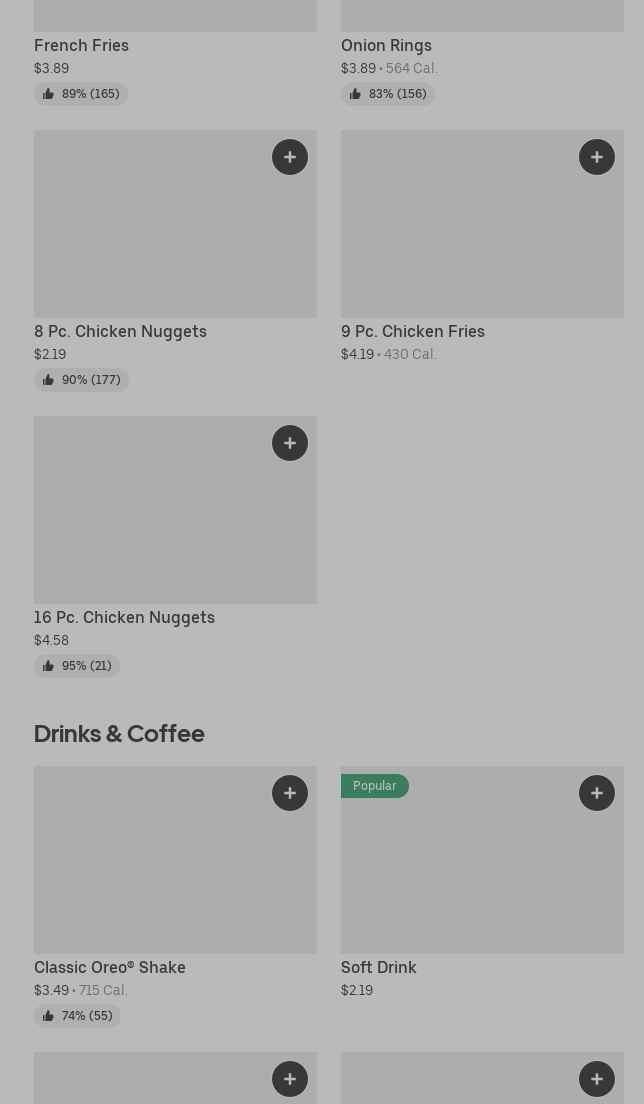Add 8 Pc. Chicken Nuggets to the order
Viewport: 644px width, 1104px height.
(290, 157)
